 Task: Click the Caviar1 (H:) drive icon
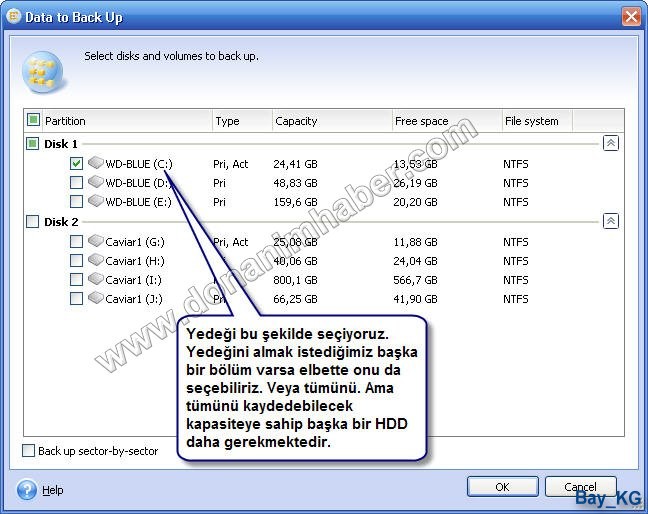pyautogui.click(x=95, y=259)
